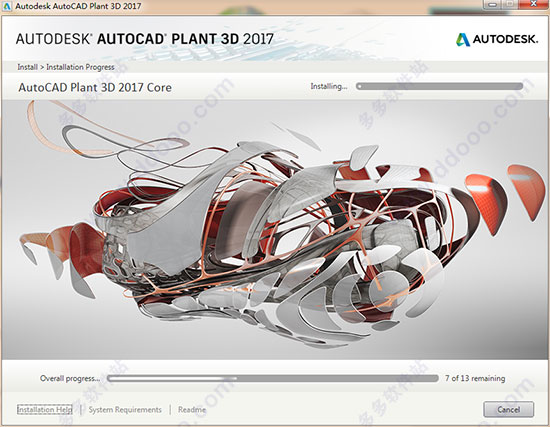Click the "Installing..." status label
Screen dimensions: 550x427
pos(329,86)
